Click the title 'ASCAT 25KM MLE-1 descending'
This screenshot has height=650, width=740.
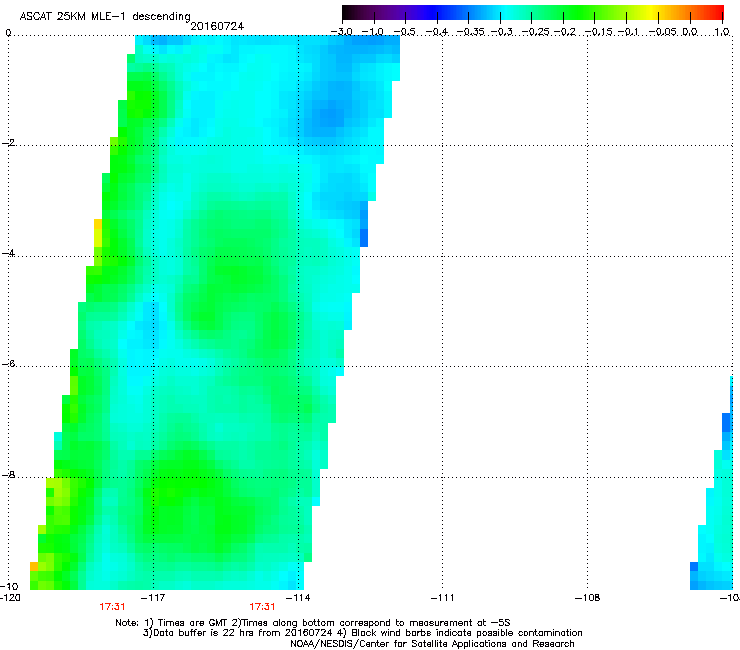(105, 17)
